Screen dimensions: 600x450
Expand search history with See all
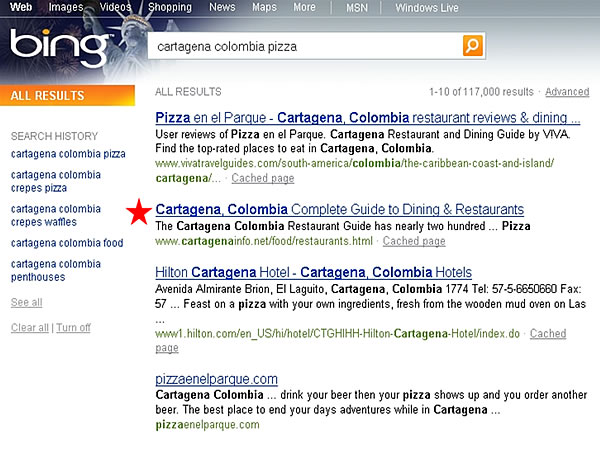point(26,302)
